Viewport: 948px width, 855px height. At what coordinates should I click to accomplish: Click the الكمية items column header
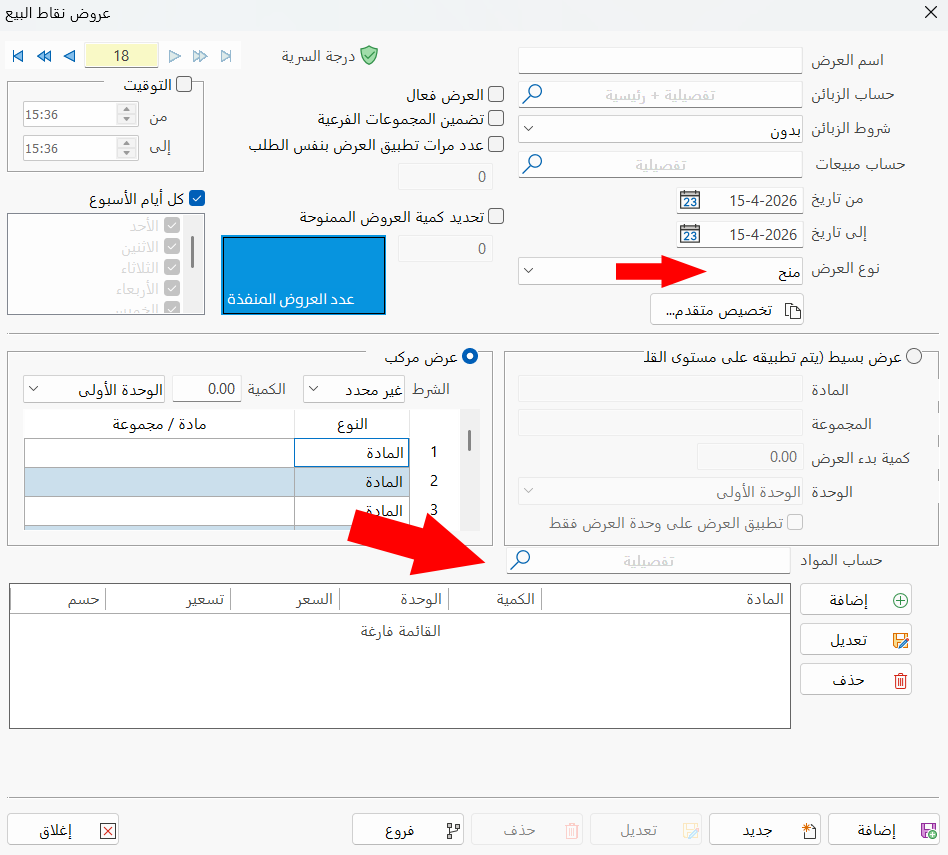(x=495, y=599)
